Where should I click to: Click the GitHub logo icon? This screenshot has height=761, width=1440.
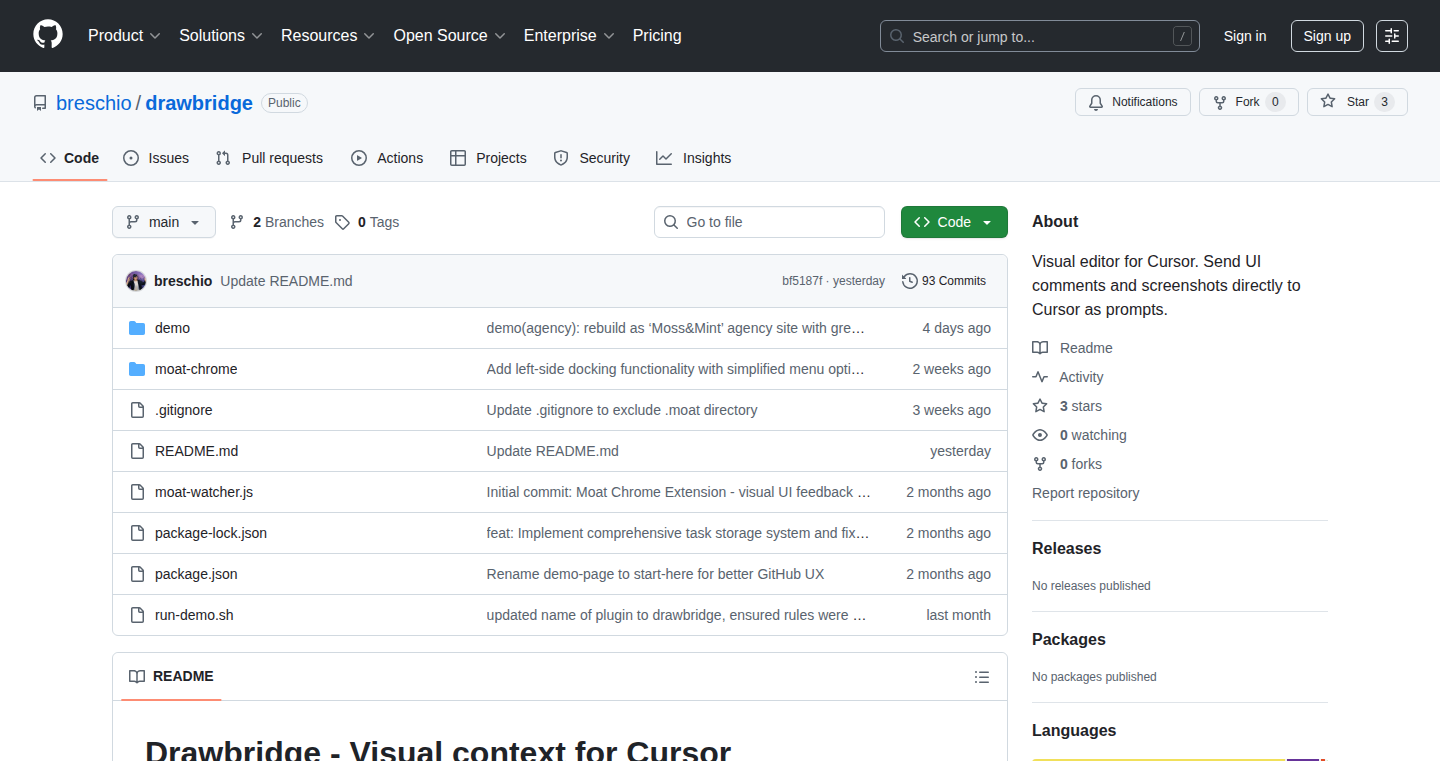click(48, 35)
